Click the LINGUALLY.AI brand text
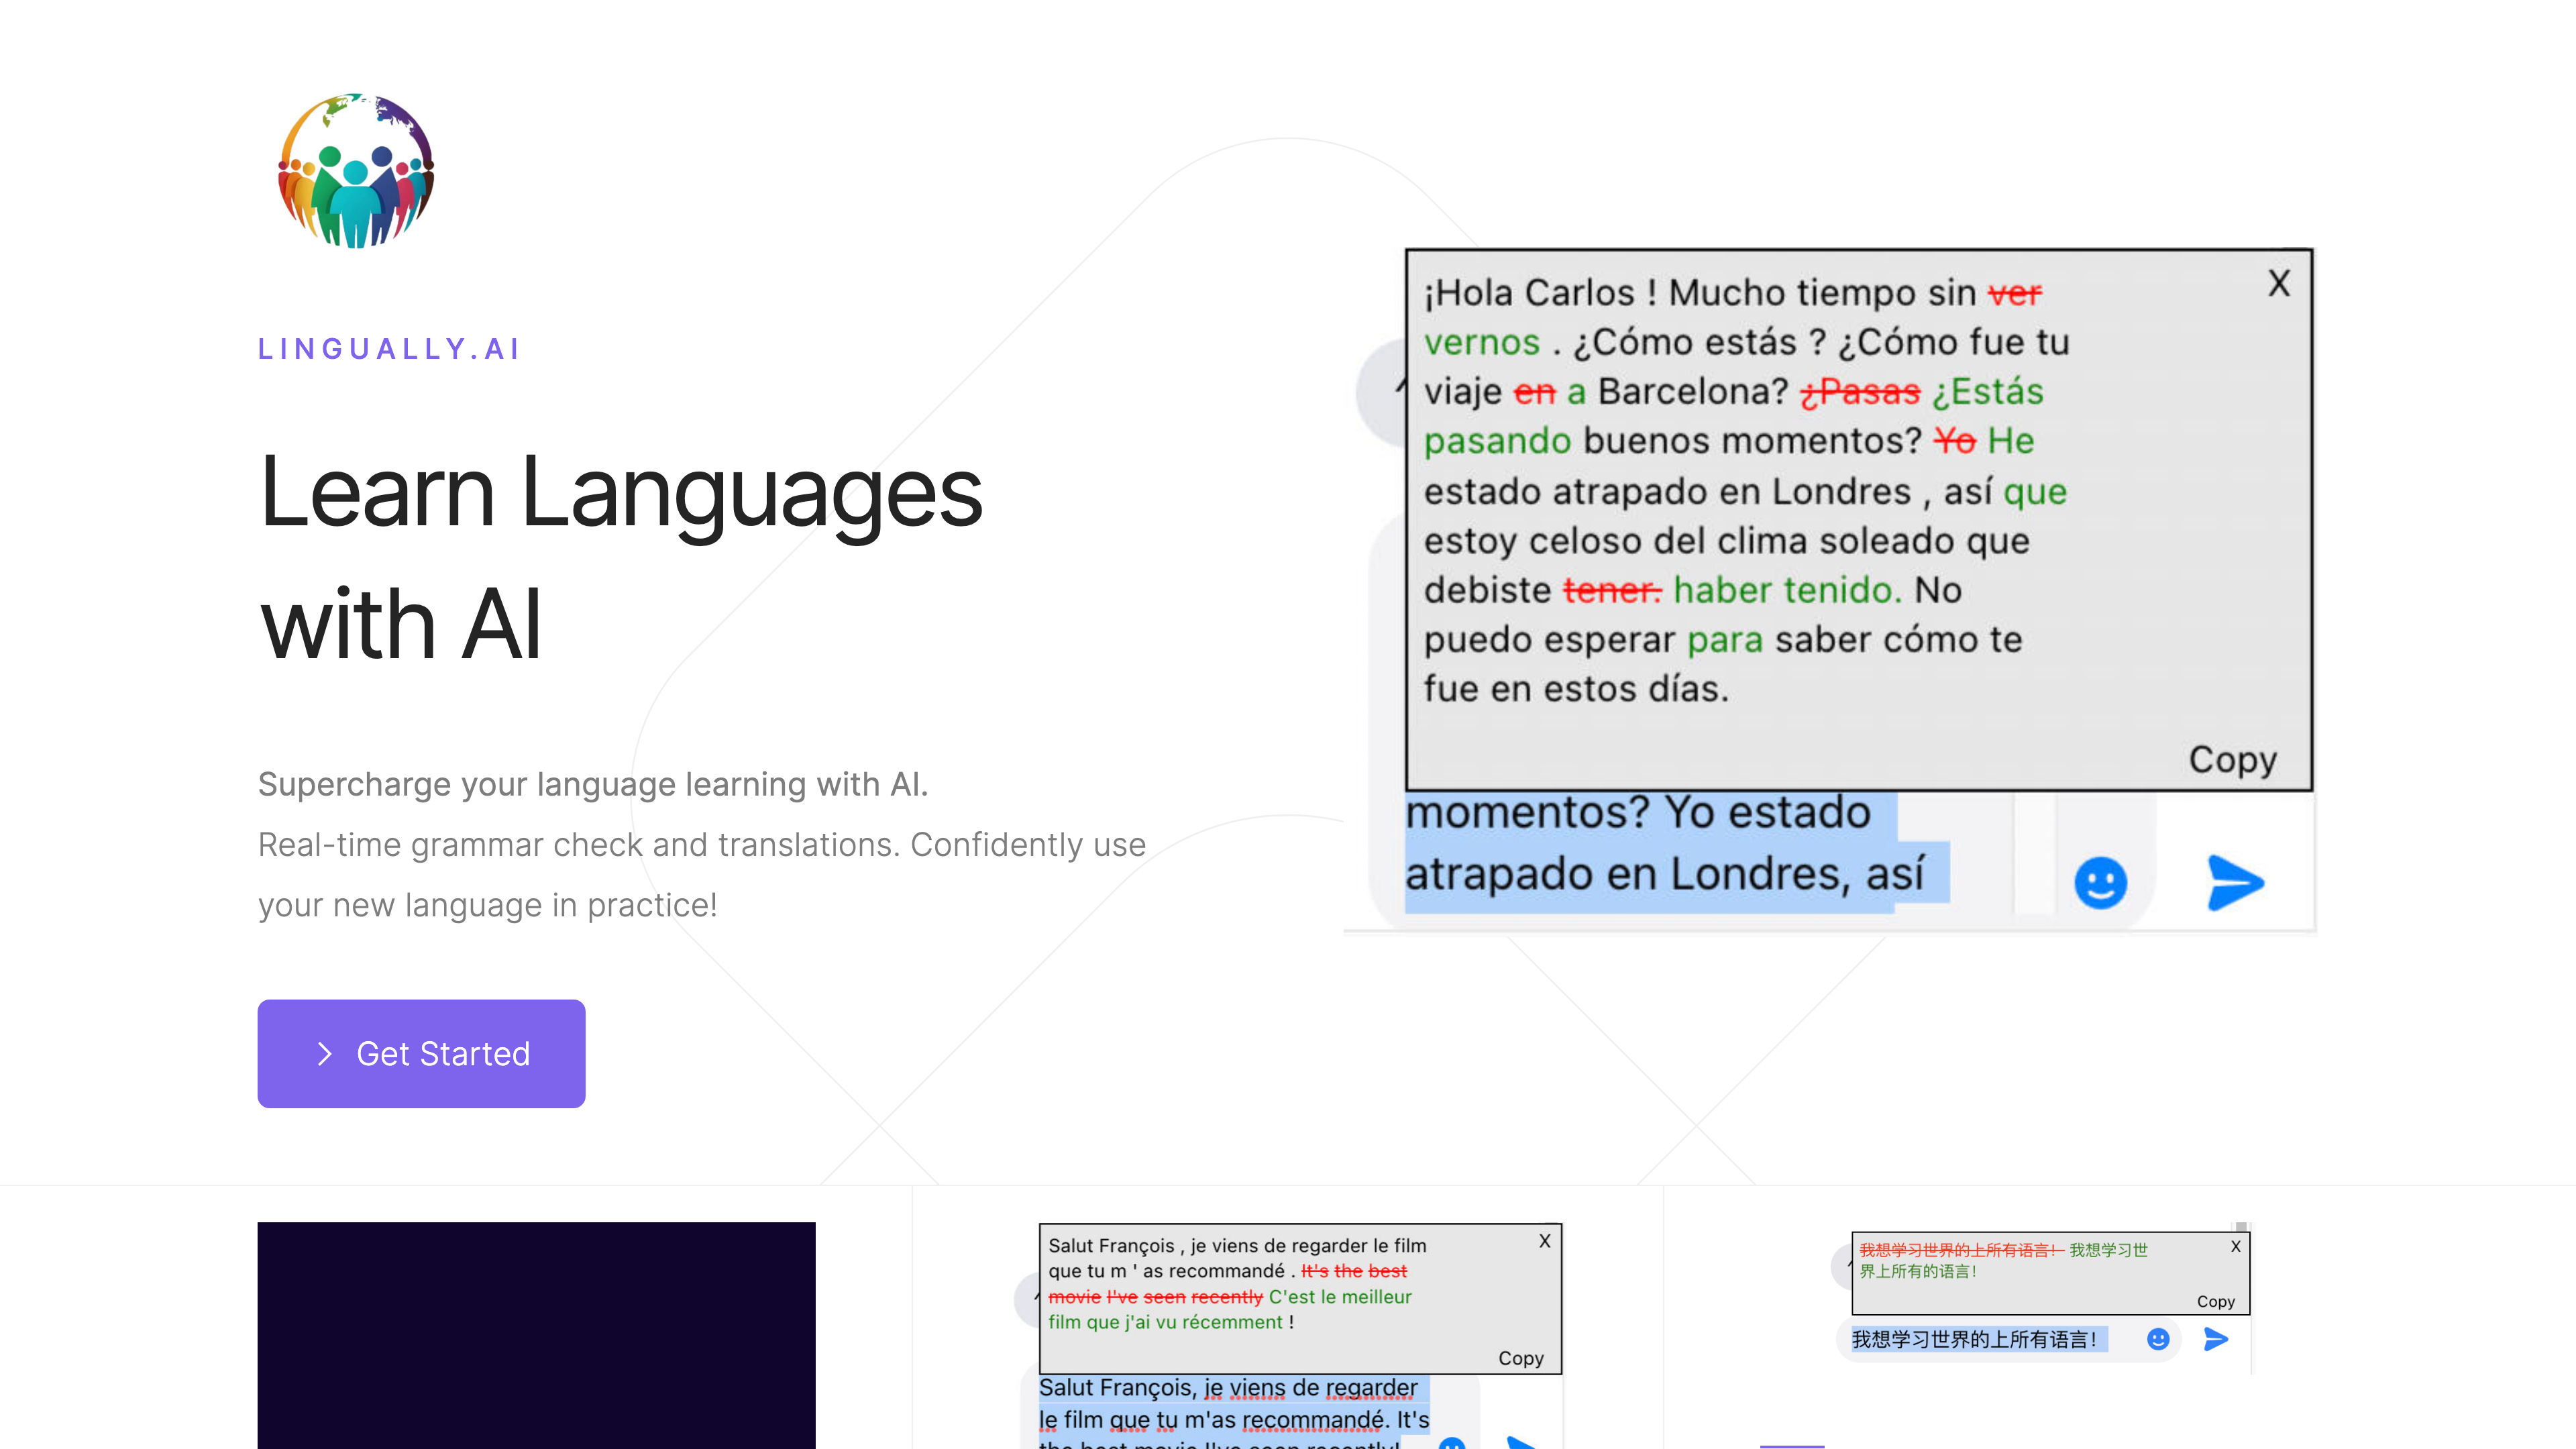Screen dimensions: 2576x1449 [389, 349]
